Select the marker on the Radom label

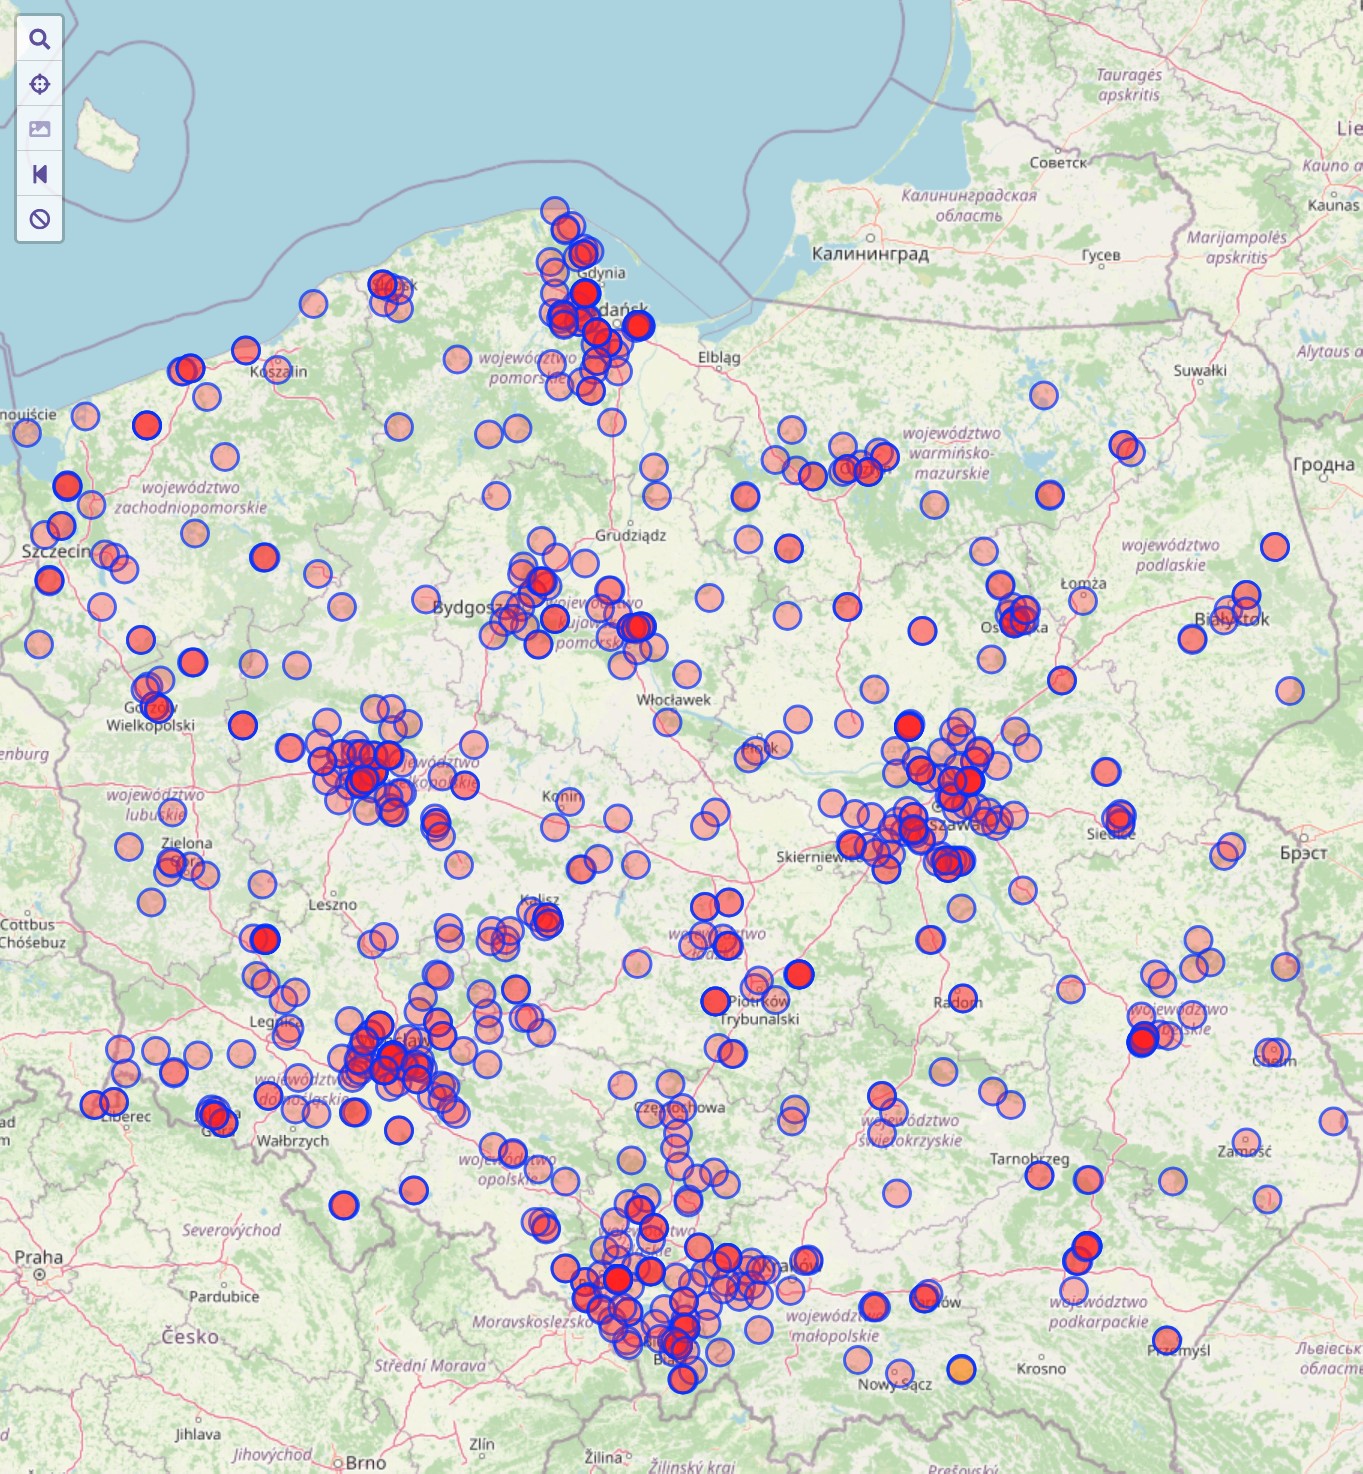pyautogui.click(x=962, y=998)
